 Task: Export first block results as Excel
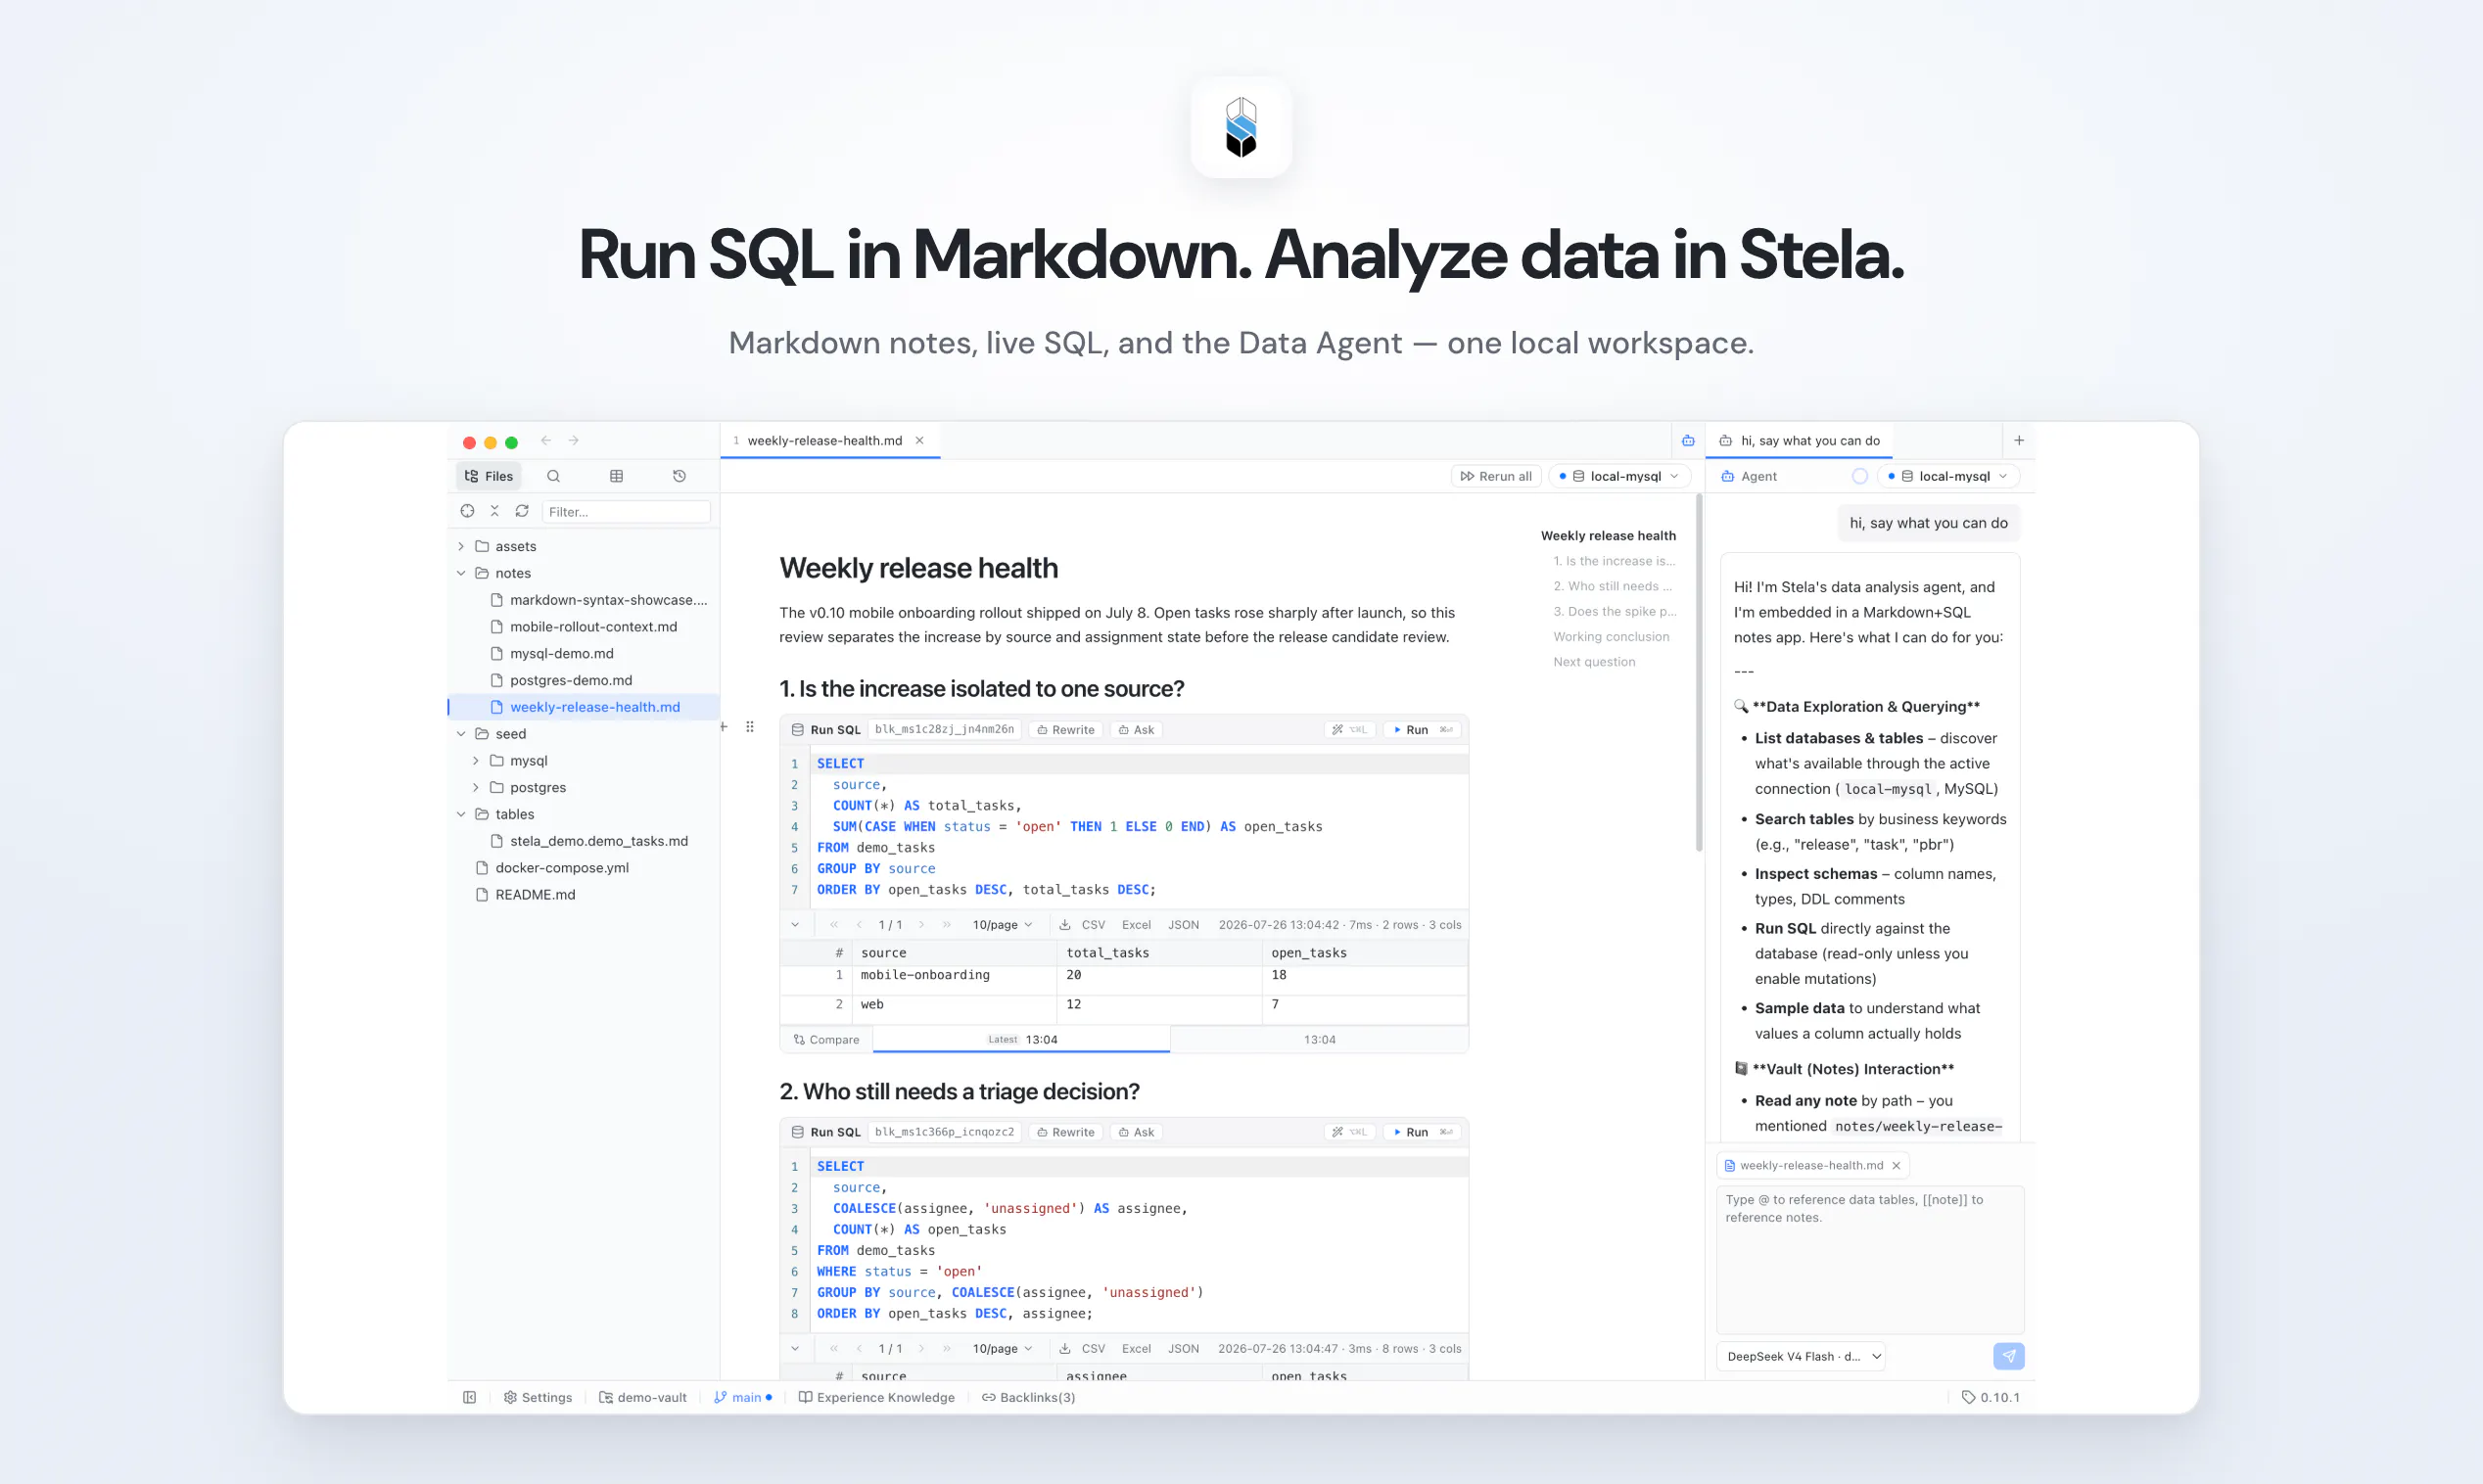pos(1136,925)
